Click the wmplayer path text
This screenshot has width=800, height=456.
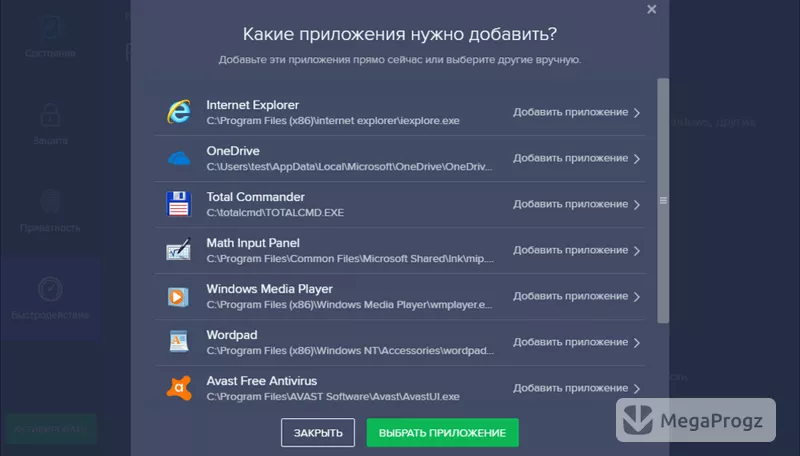pos(349,305)
